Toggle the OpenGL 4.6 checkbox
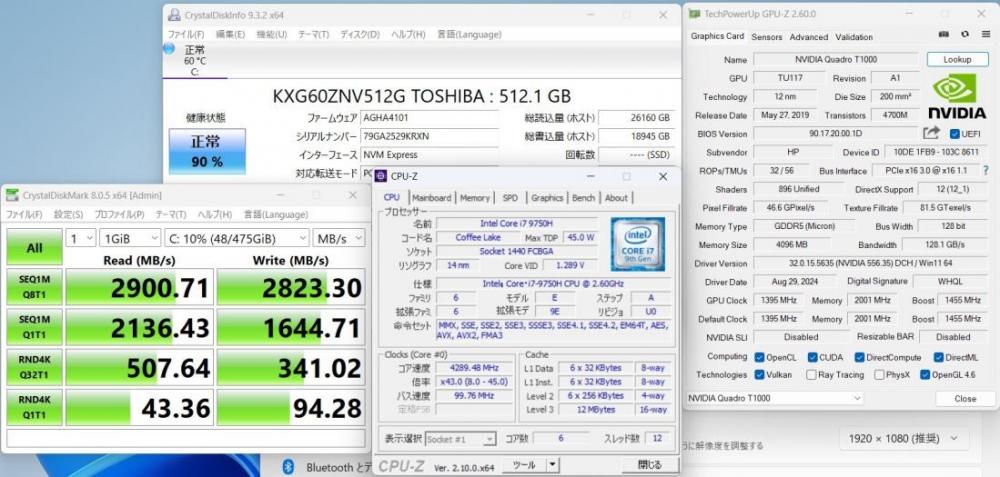Viewport: 1000px width, 477px height. coord(925,375)
